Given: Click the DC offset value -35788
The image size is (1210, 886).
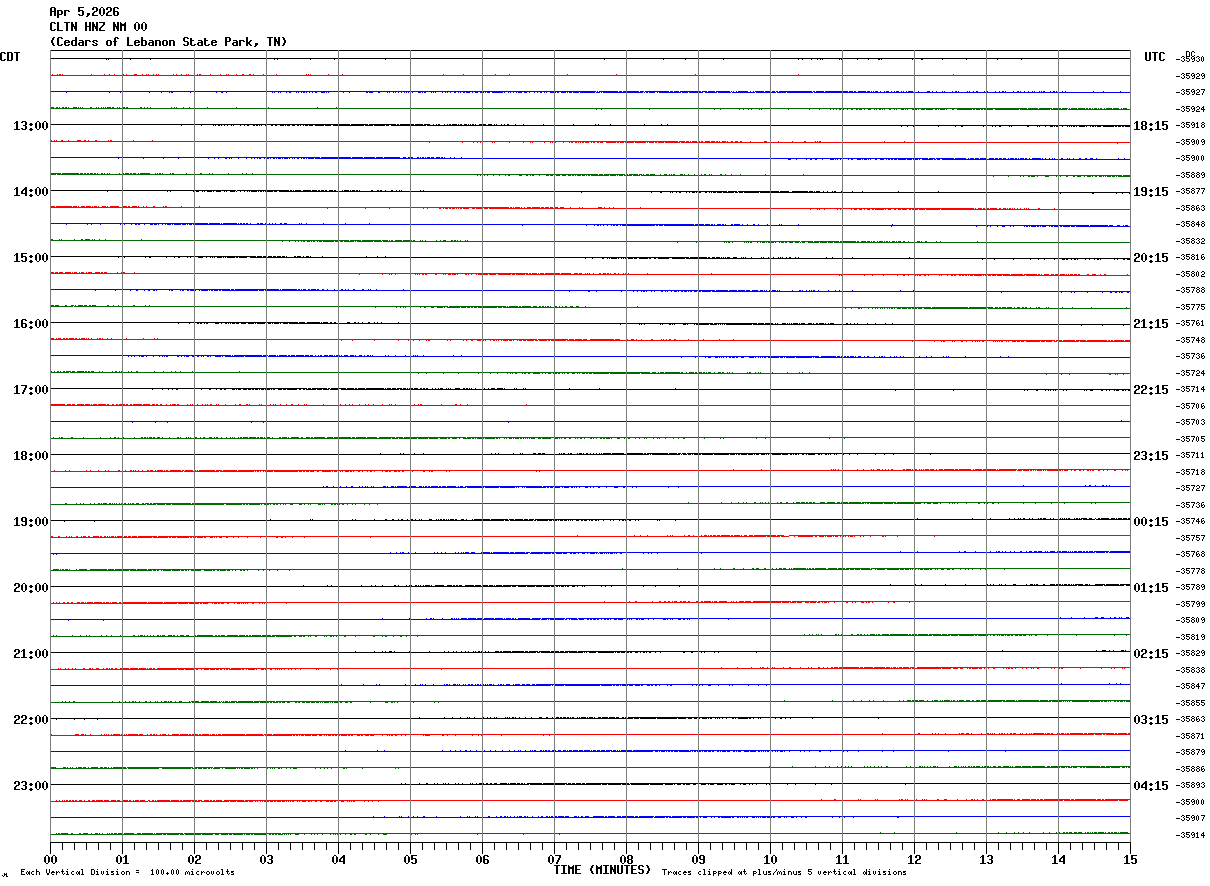Looking at the screenshot, I should coord(1190,290).
